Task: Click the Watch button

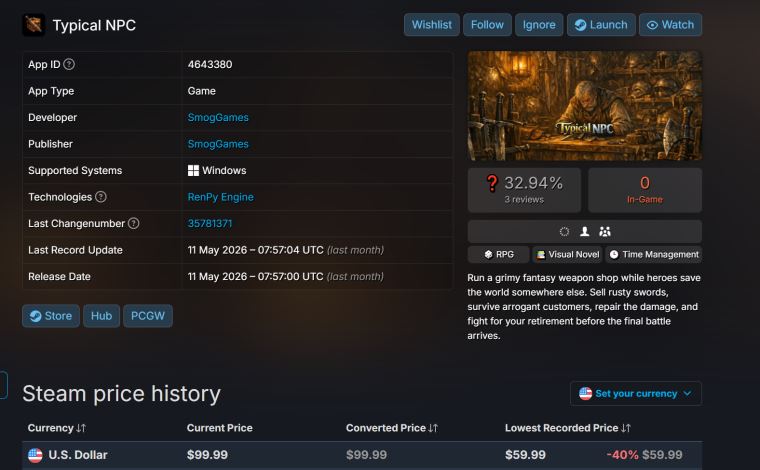Action: (670, 25)
